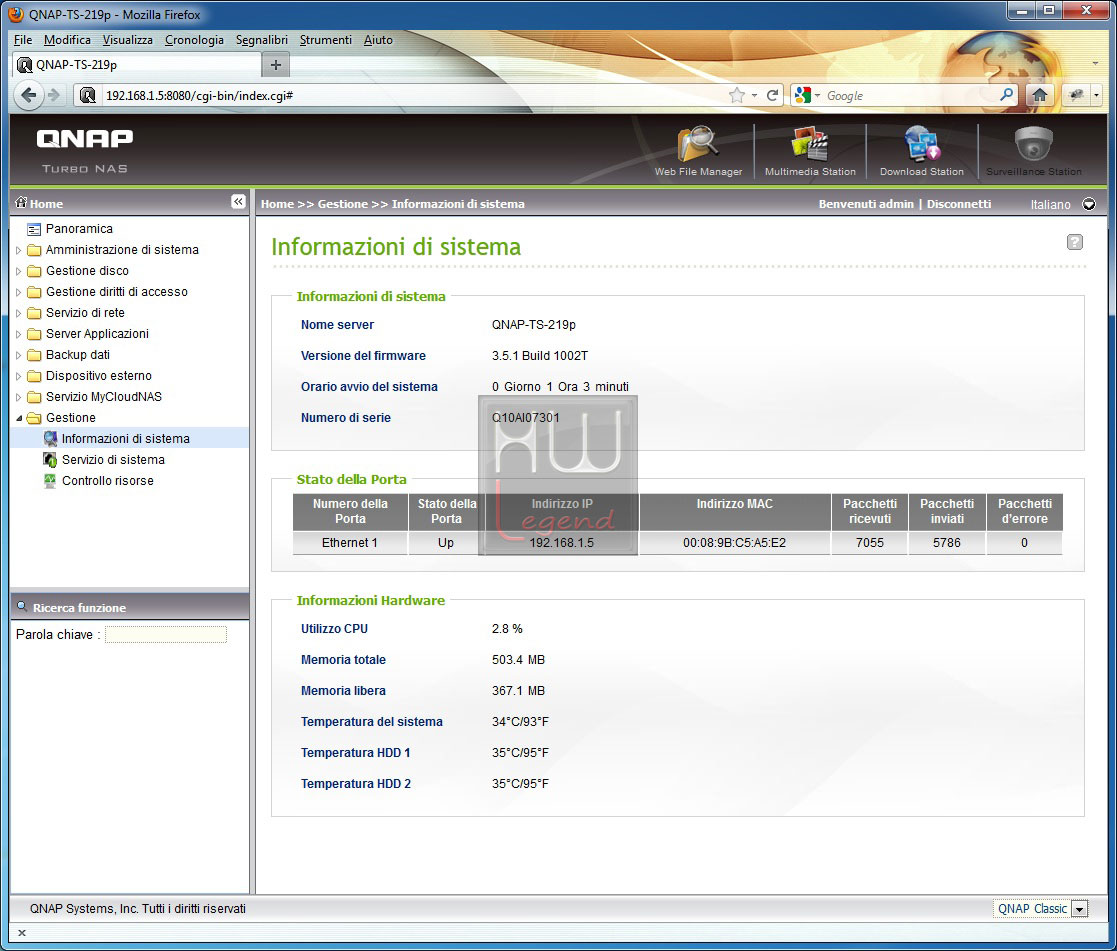Viewport: 1117px width, 951px height.
Task: Bookmark this page with star icon
Action: pos(737,95)
